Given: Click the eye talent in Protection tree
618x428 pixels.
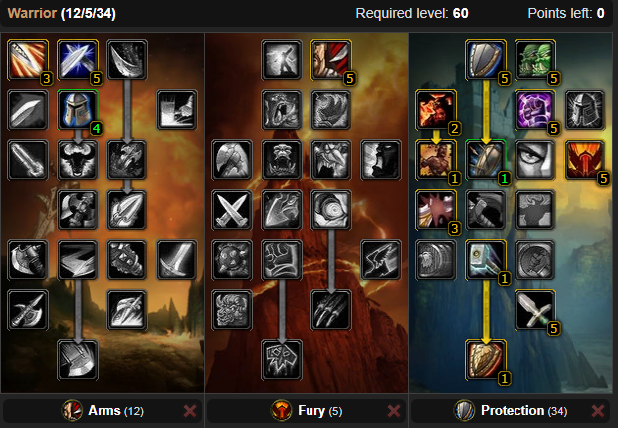Looking at the screenshot, I should coord(535,160).
